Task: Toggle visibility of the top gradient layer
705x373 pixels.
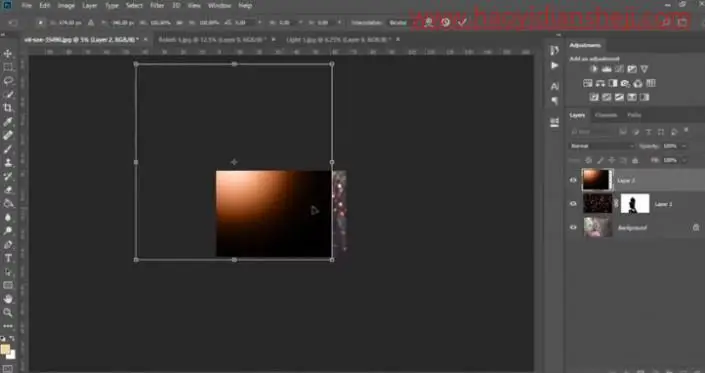Action: [x=573, y=180]
